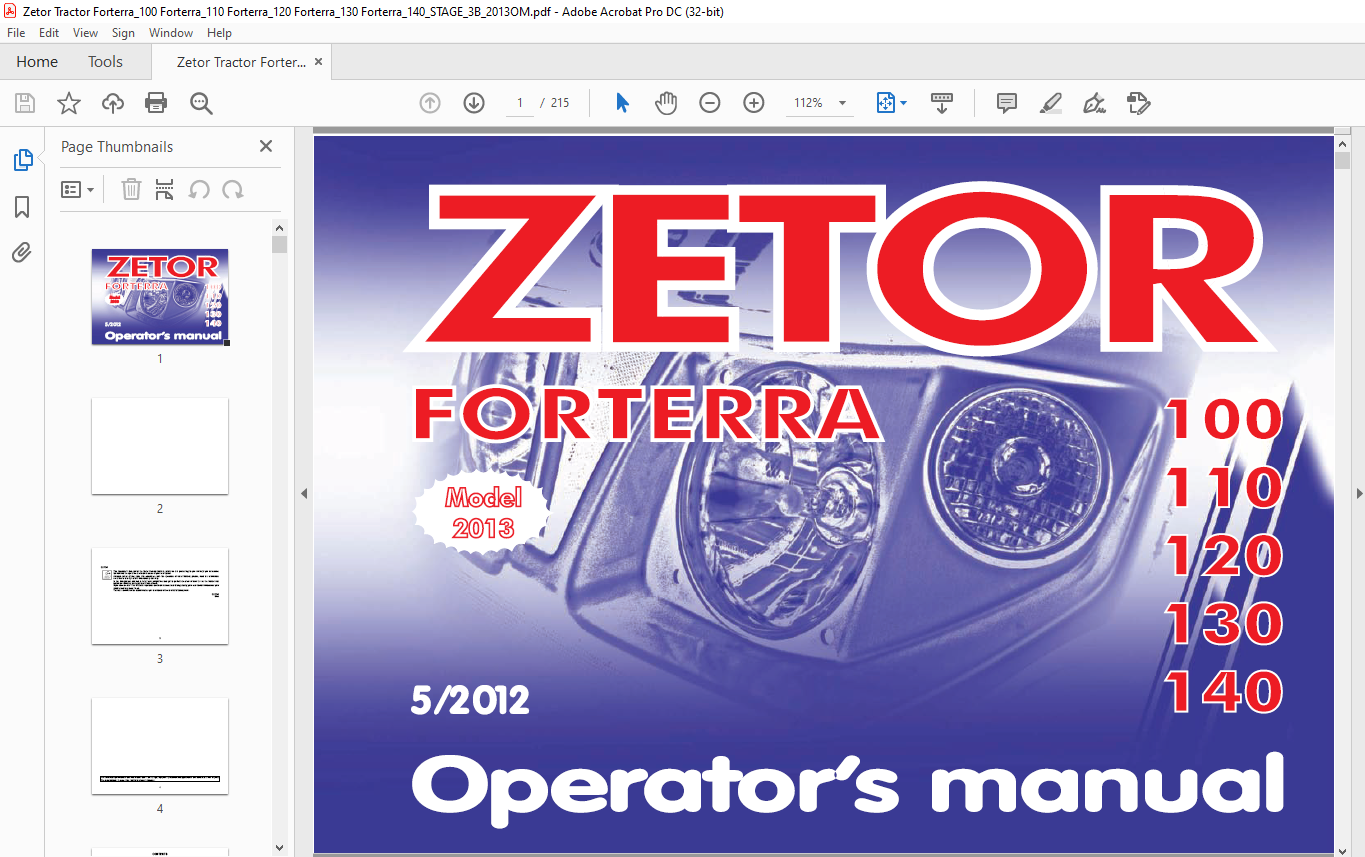Image resolution: width=1365 pixels, height=857 pixels.
Task: Click the print pages thumbnail tool icon
Action: [165, 189]
